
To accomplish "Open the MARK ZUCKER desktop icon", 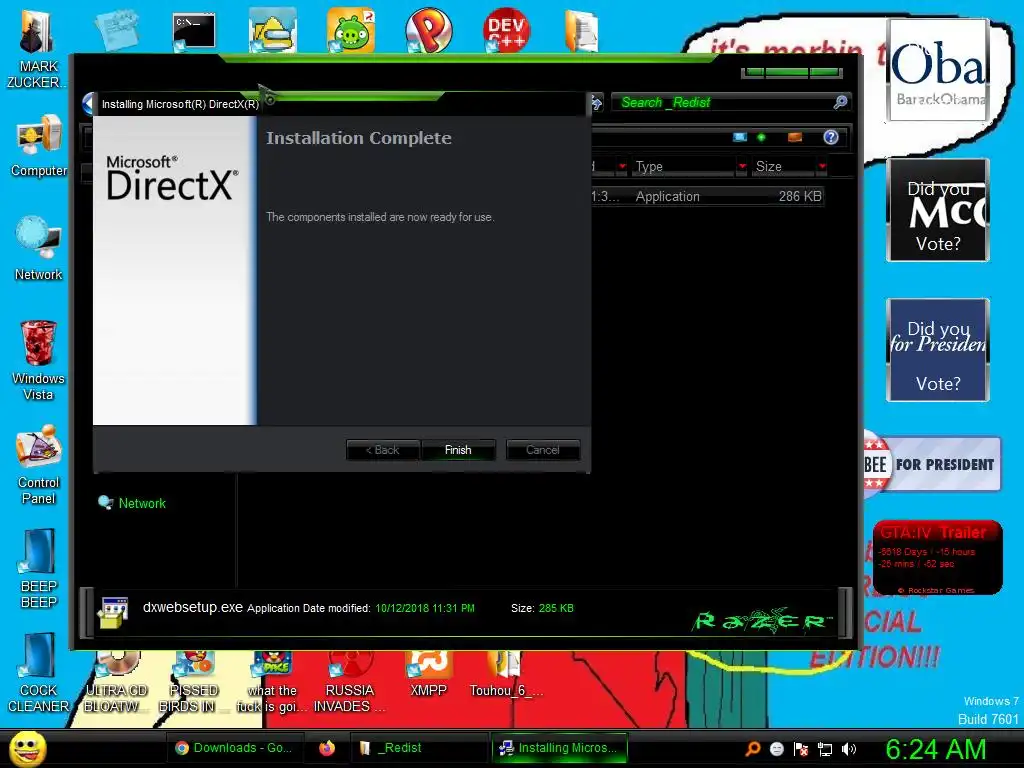I will click(x=37, y=49).
